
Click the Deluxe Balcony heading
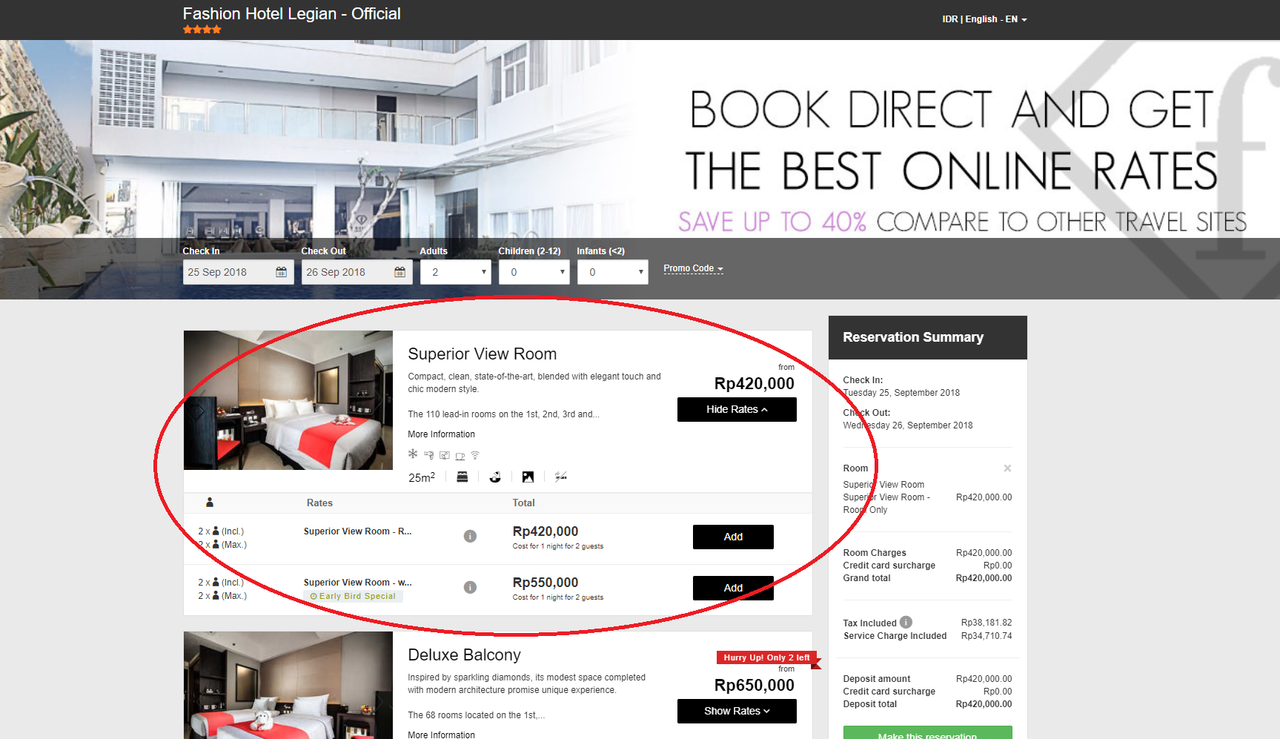coord(464,655)
